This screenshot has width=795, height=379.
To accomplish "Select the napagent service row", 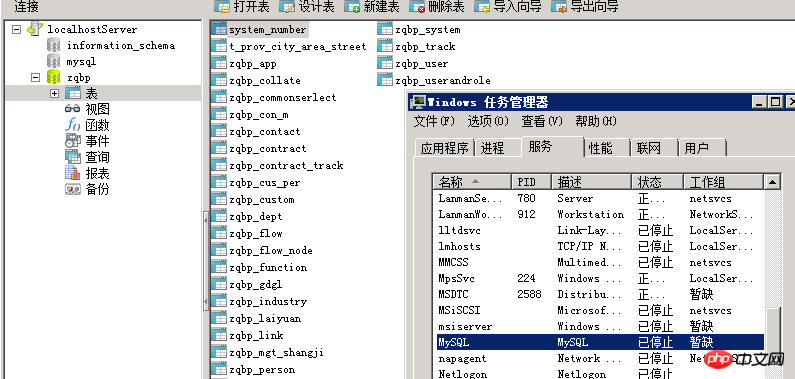I will pos(600,358).
